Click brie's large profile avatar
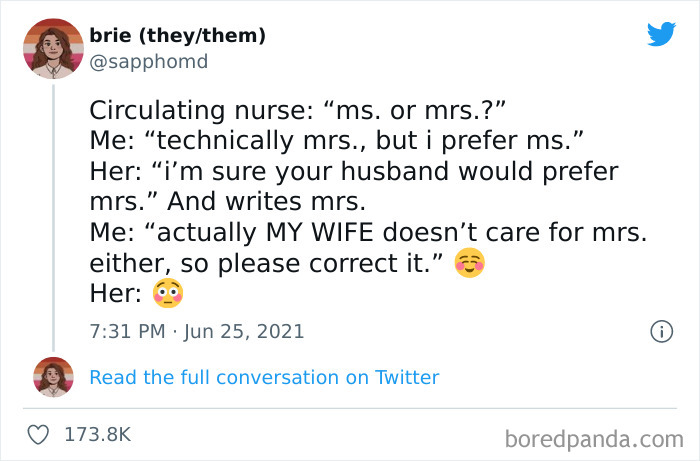This screenshot has height=461, width=700. [52, 47]
